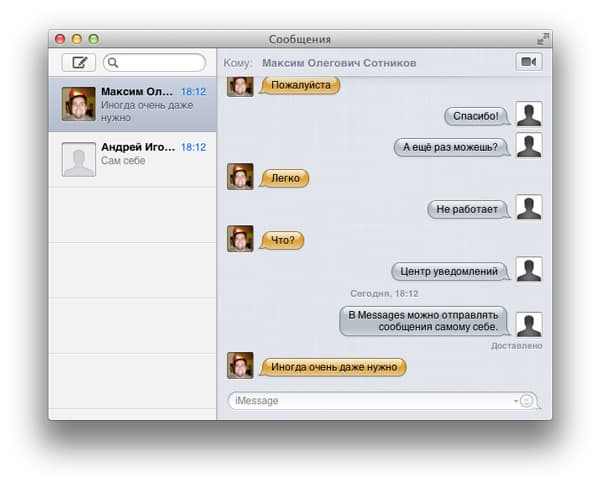Viewport: 600px width, 486px height.
Task: Click the 'Иногда очень даже нужно' bubble
Action: [x=333, y=367]
